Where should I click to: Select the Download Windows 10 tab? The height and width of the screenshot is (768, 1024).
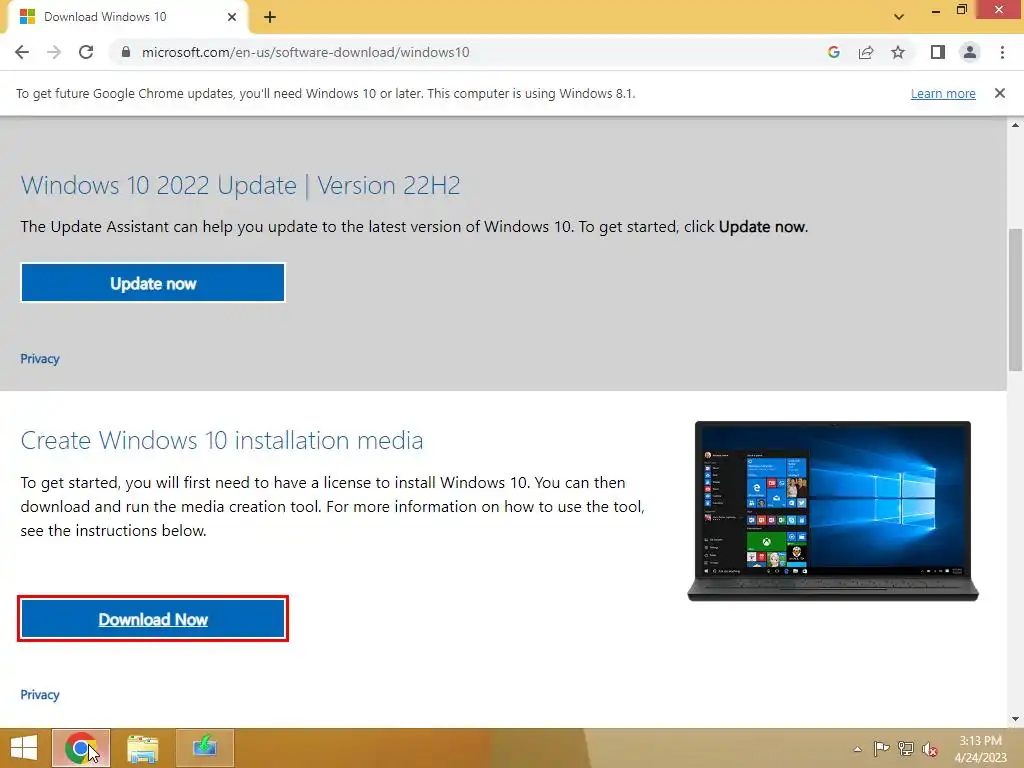127,17
